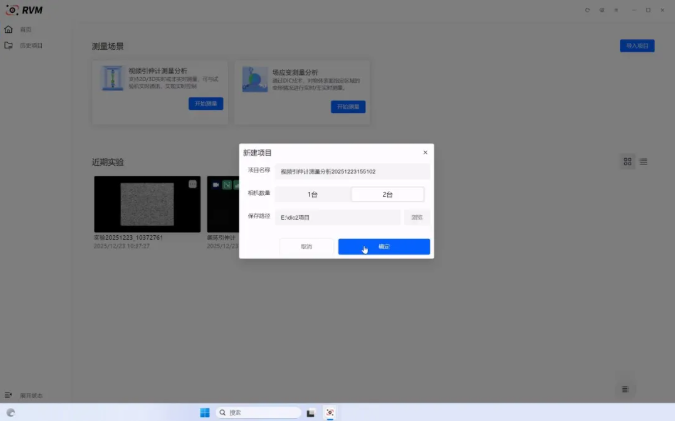Open the Windows Start menu
Screen dimensions: 676x421
205,412
